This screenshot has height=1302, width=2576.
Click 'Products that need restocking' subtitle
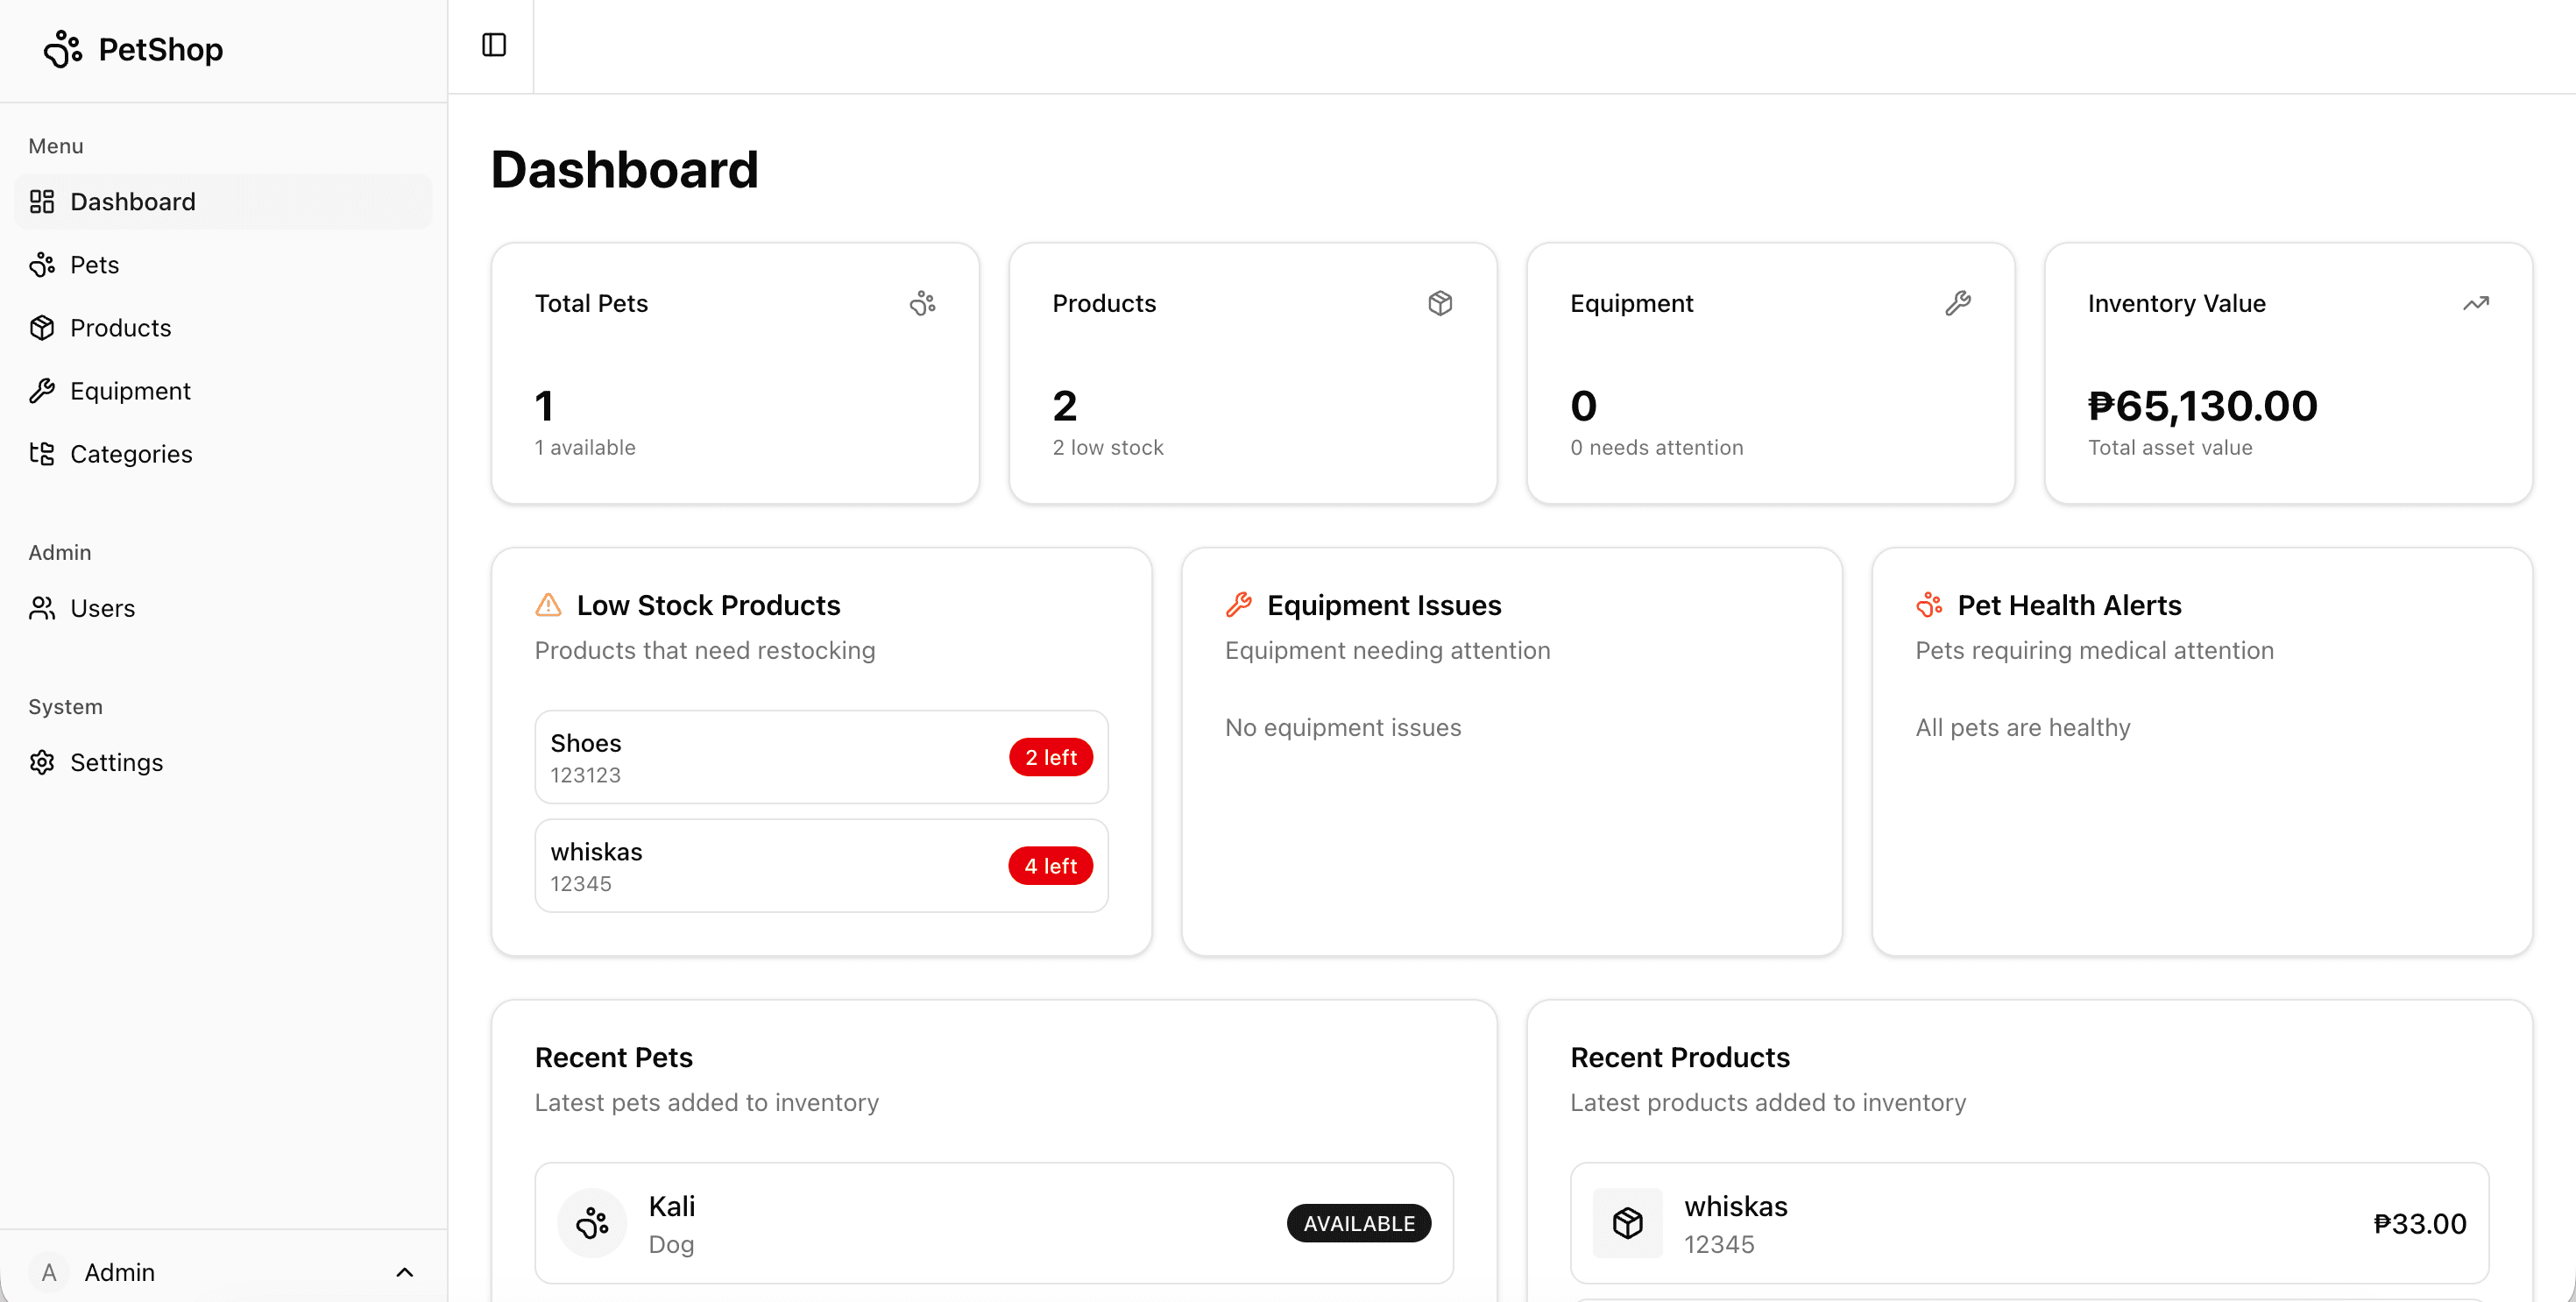point(705,651)
